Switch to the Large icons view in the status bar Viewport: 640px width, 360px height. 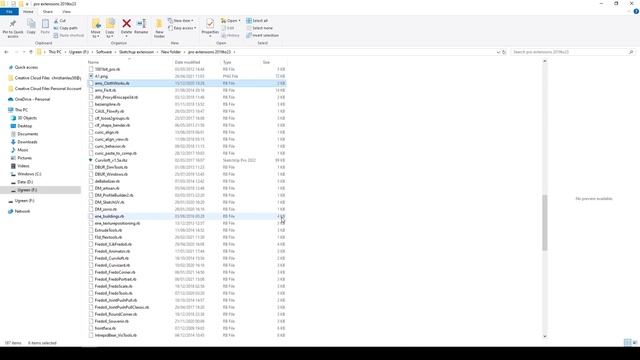tap(635, 343)
